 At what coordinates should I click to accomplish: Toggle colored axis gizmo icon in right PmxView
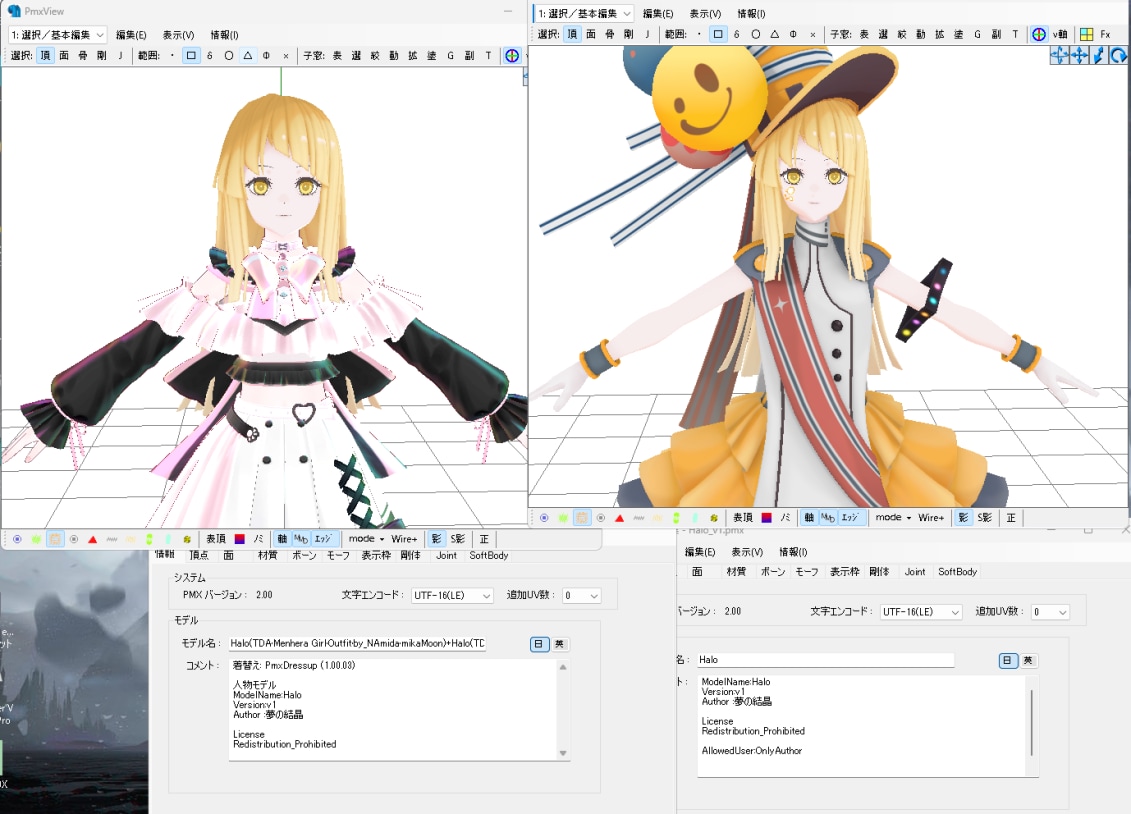[1039, 34]
